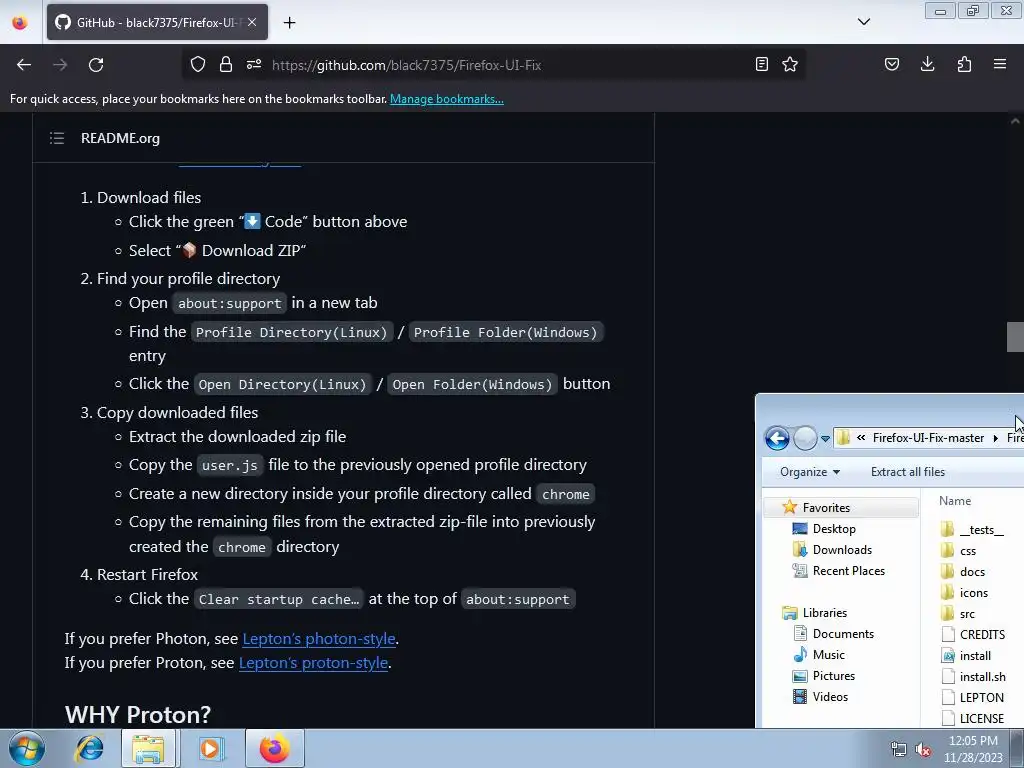Click the user.js code text
Image resolution: width=1024 pixels, height=768 pixels.
click(230, 466)
